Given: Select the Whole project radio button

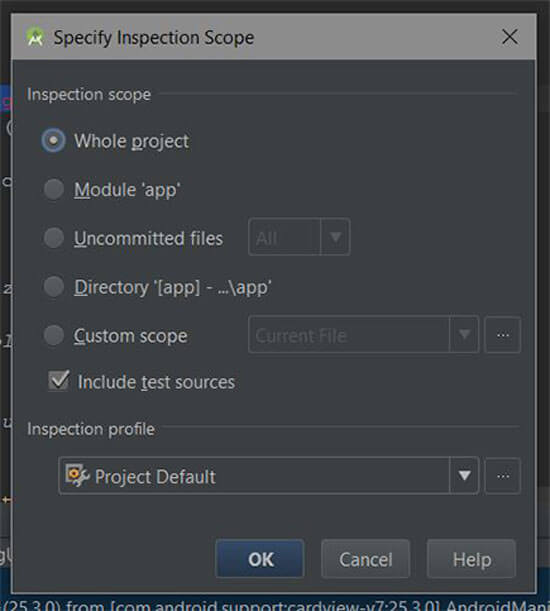Looking at the screenshot, I should click(53, 140).
